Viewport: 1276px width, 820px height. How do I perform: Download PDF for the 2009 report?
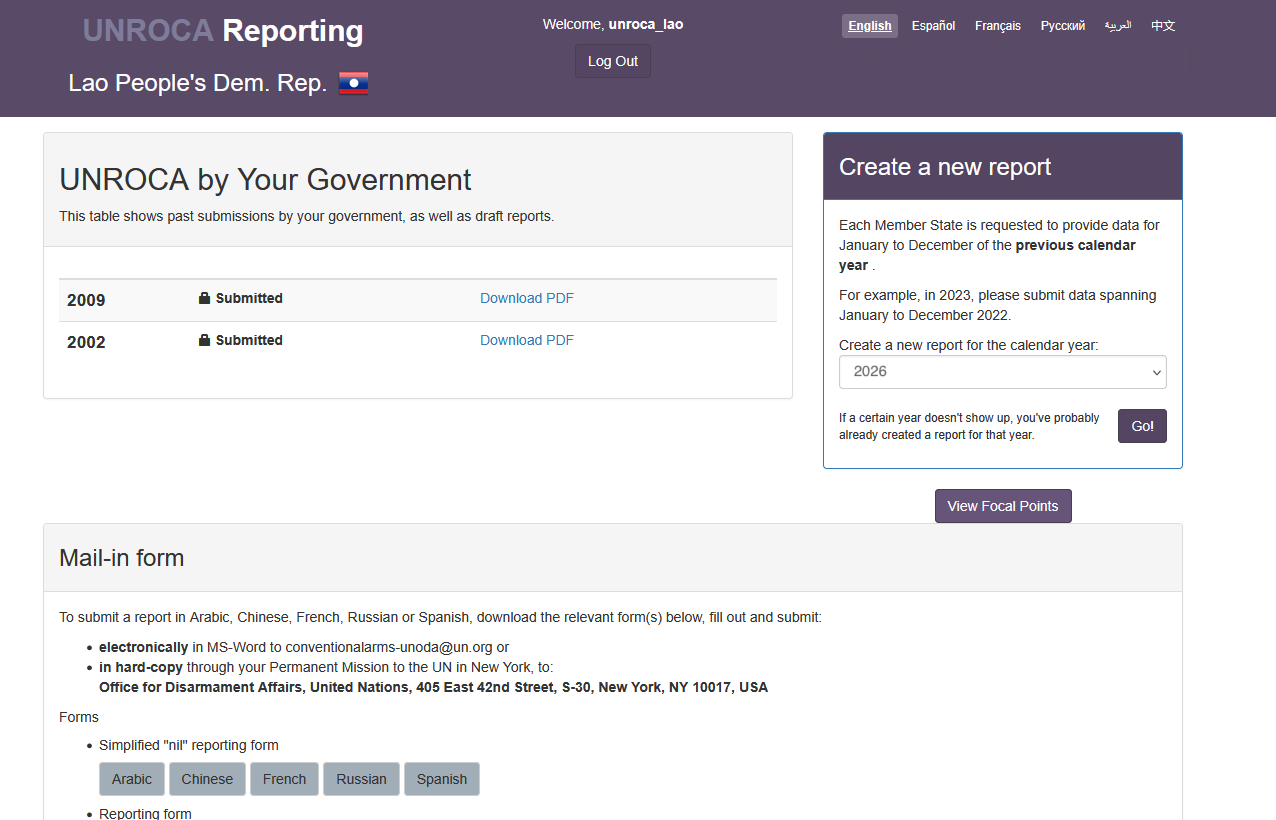pyautogui.click(x=527, y=298)
